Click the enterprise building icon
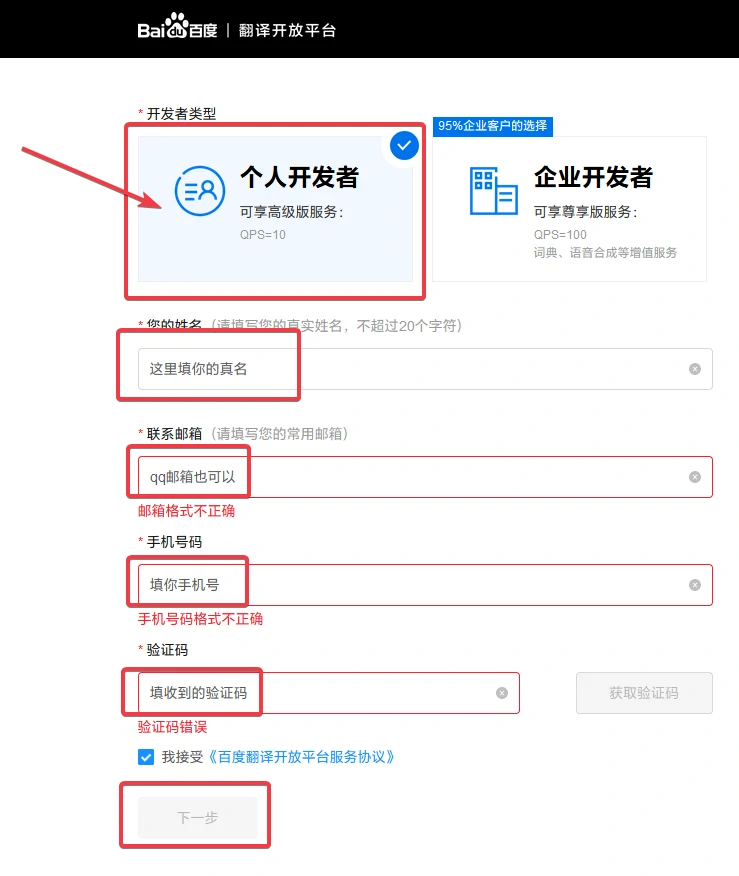Viewport: 739px width, 876px height. pyautogui.click(x=494, y=191)
